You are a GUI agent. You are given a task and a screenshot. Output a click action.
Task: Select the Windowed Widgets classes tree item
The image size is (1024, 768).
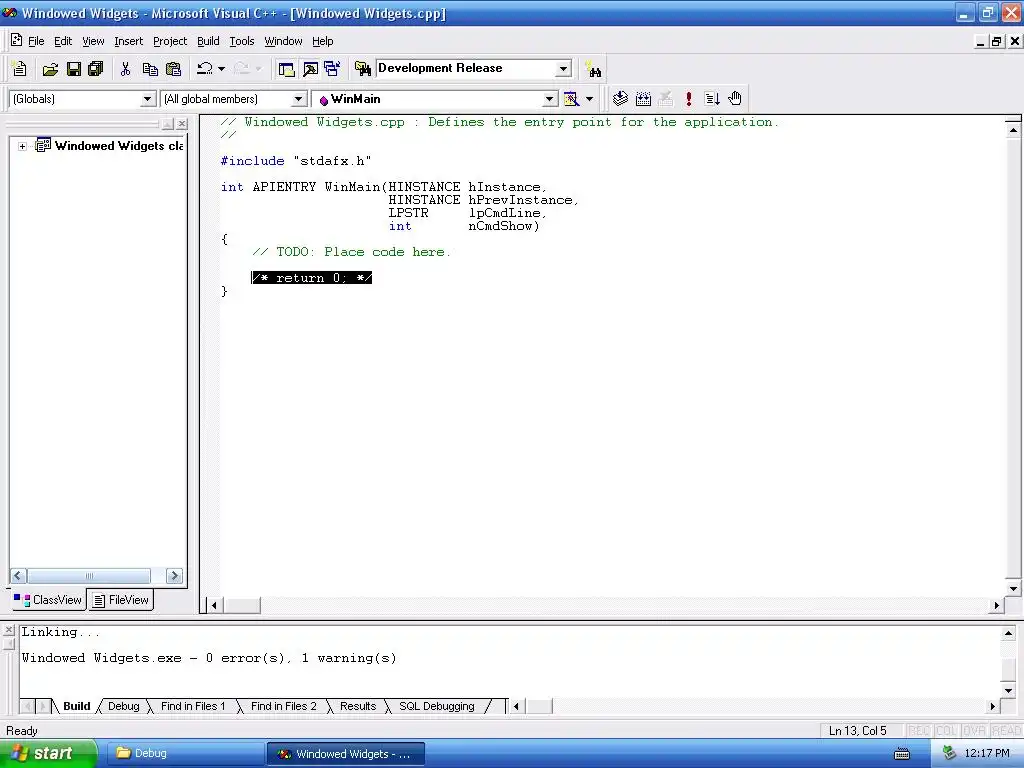click(119, 146)
